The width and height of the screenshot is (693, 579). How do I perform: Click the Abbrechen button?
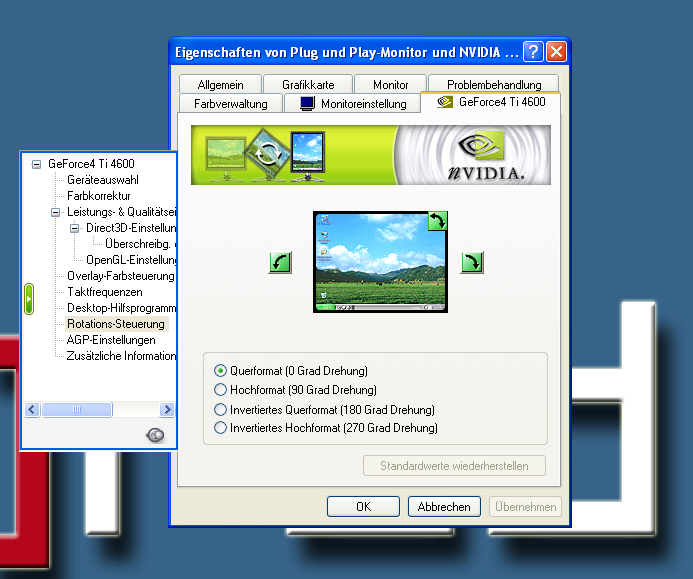(444, 507)
